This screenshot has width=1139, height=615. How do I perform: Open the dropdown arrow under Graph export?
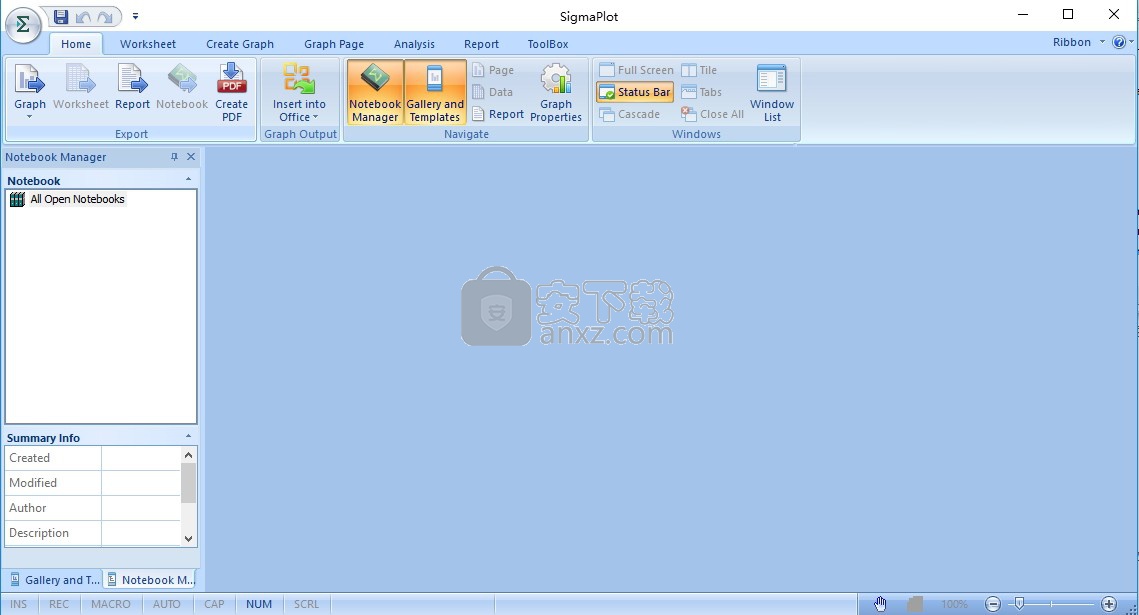point(30,117)
